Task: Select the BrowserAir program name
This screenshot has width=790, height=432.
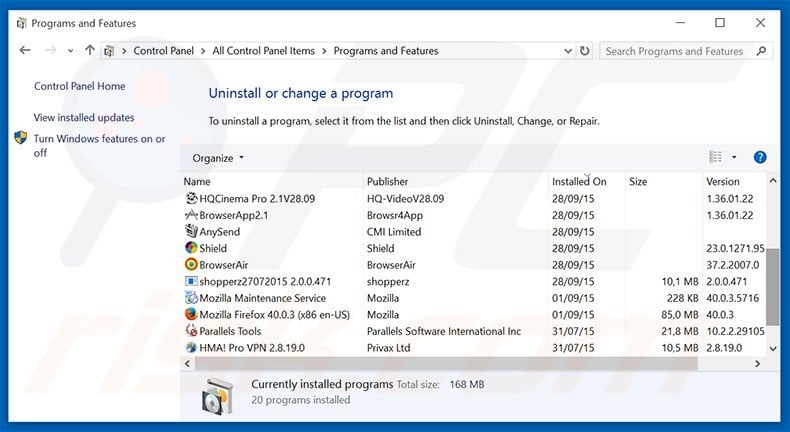Action: pos(224,265)
